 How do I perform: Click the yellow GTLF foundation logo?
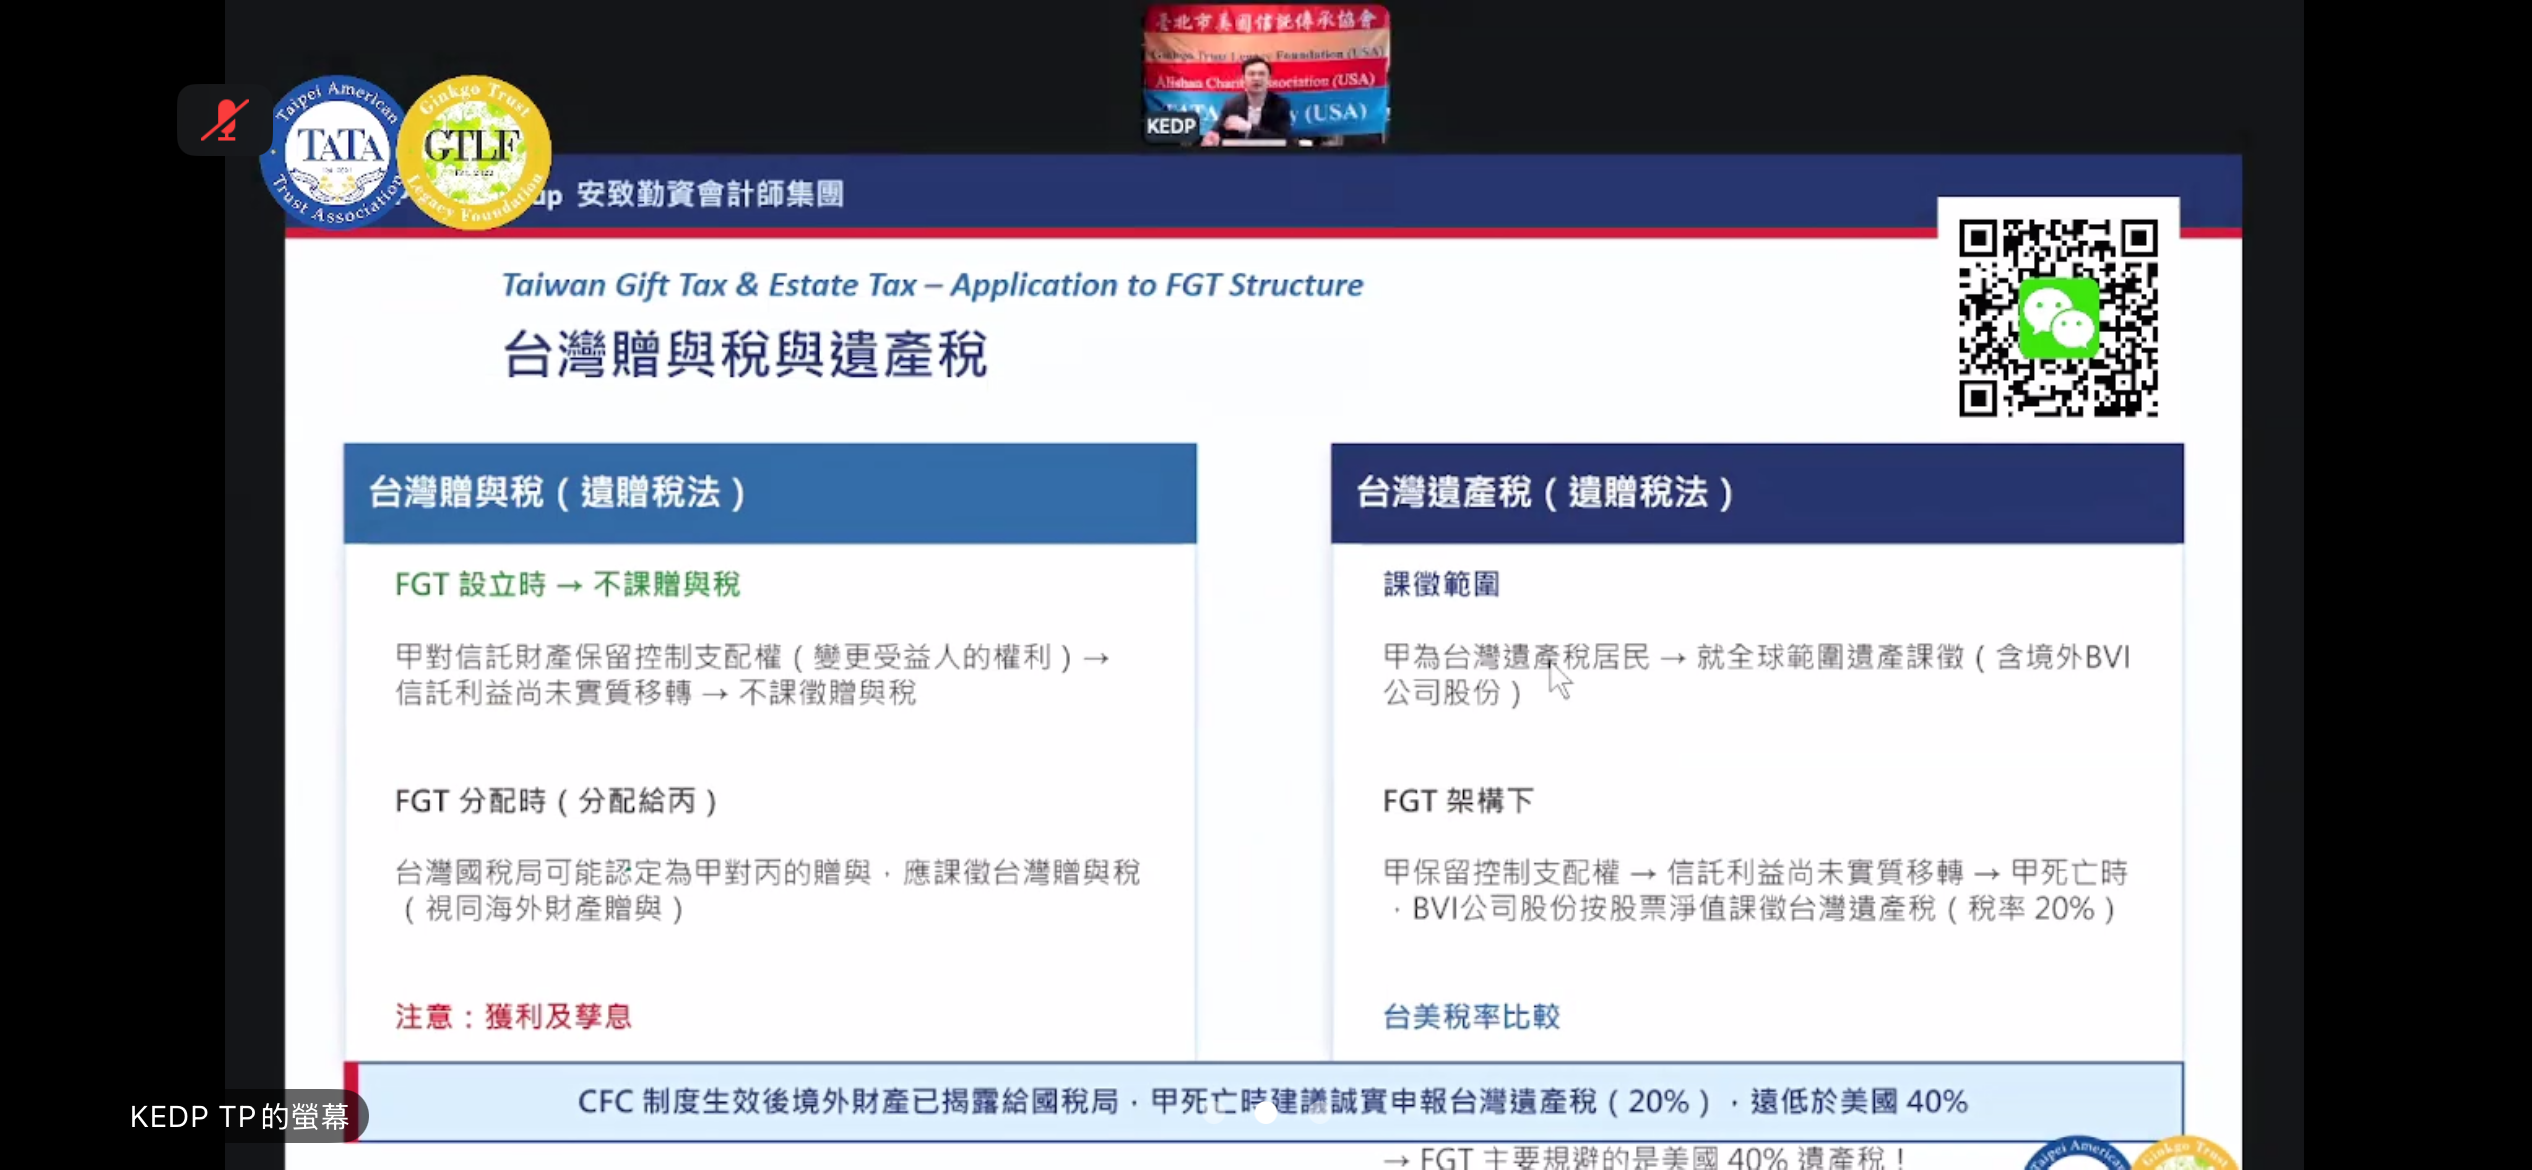pyautogui.click(x=474, y=152)
